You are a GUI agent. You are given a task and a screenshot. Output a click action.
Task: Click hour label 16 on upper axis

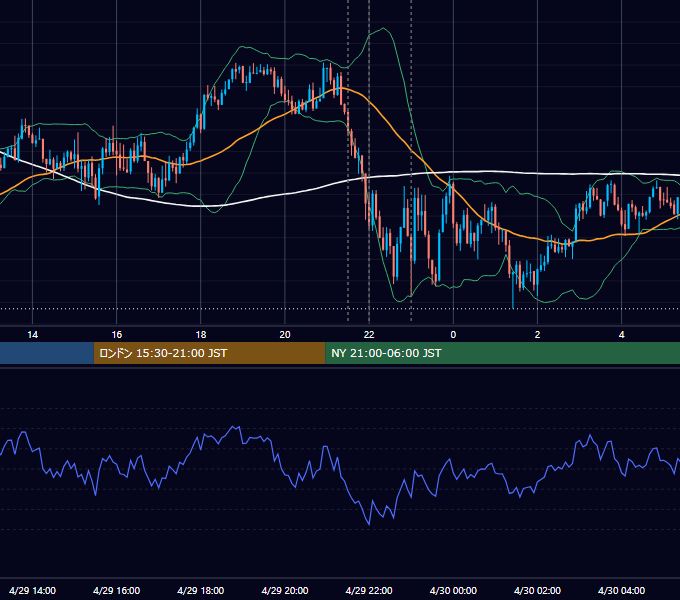point(117,335)
